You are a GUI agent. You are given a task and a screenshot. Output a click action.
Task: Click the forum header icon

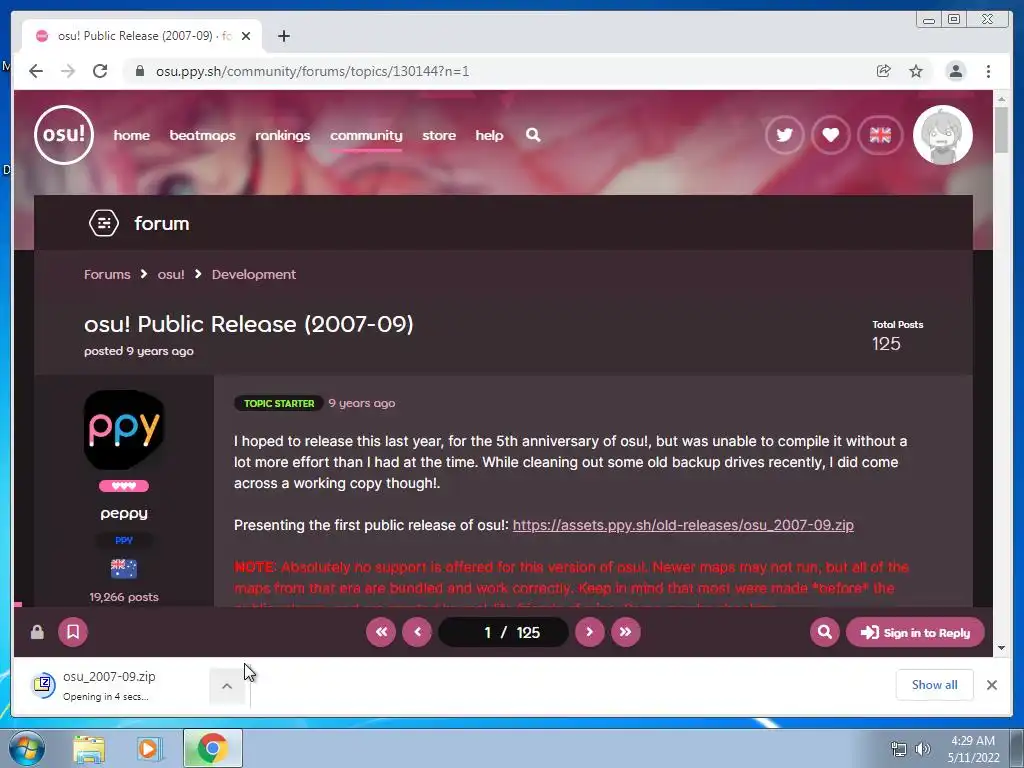coord(104,223)
